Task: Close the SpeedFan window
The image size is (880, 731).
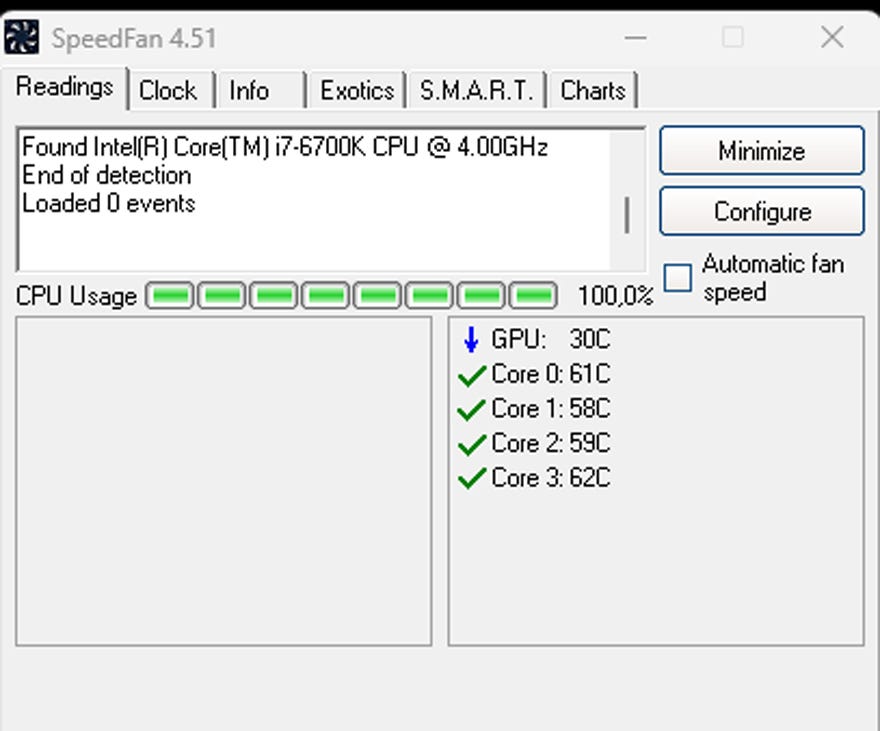Action: click(x=832, y=38)
